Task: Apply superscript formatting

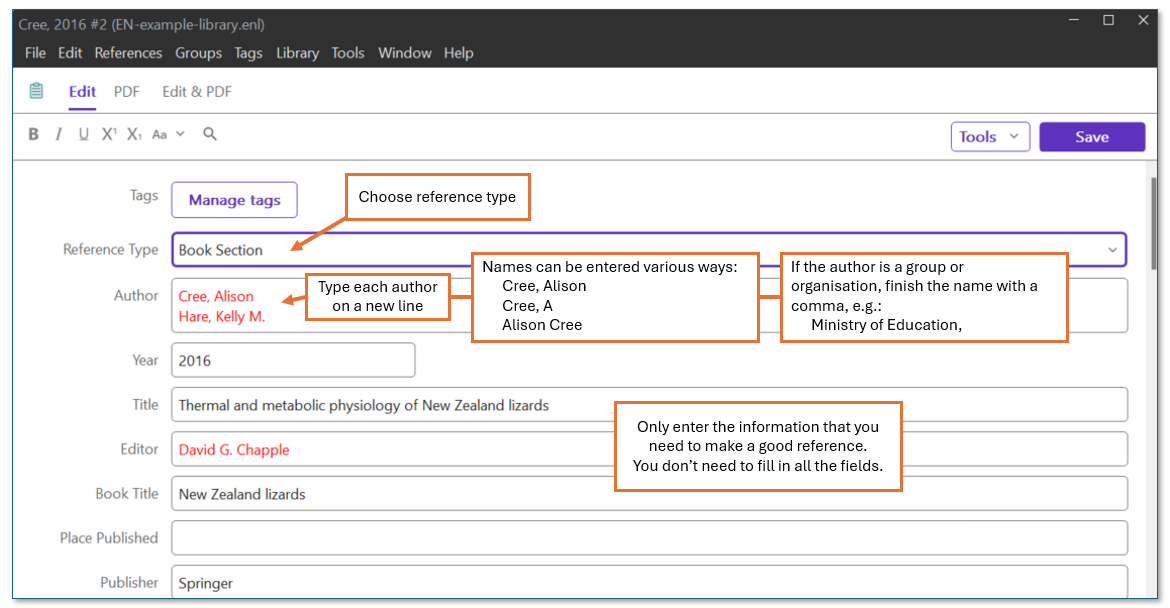Action: pyautogui.click(x=108, y=133)
